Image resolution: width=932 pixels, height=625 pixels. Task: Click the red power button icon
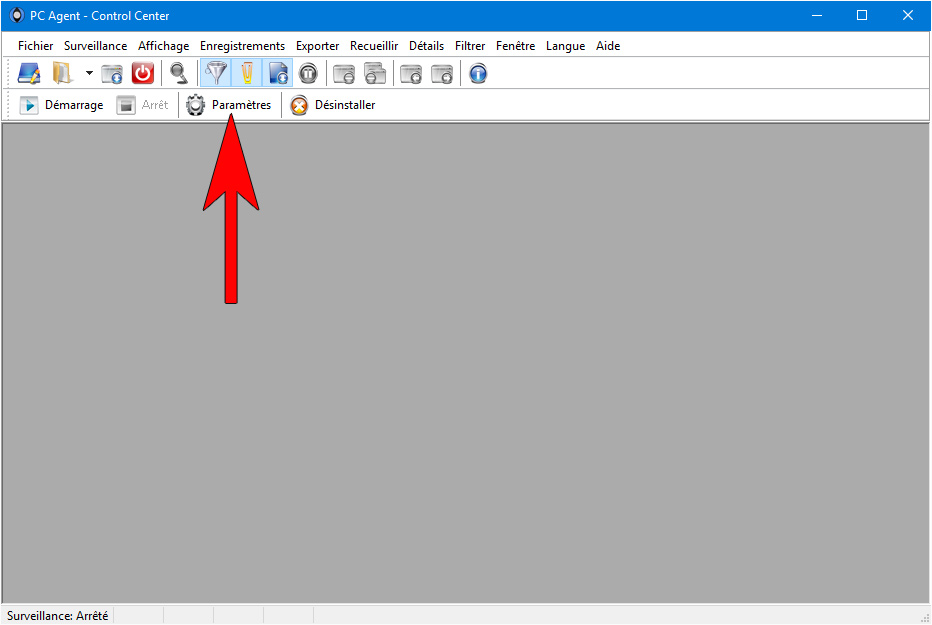coord(143,74)
